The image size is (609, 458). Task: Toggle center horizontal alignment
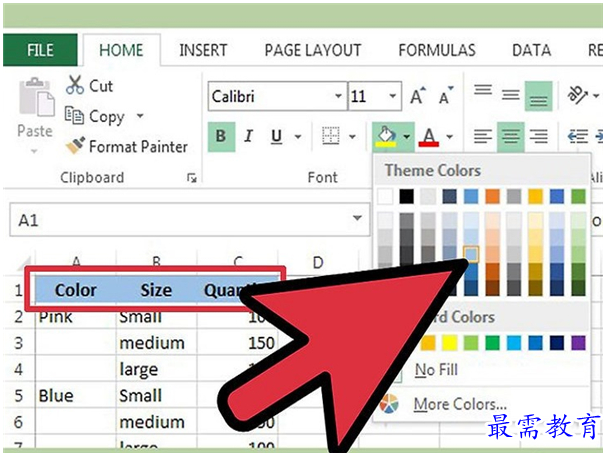coord(510,136)
